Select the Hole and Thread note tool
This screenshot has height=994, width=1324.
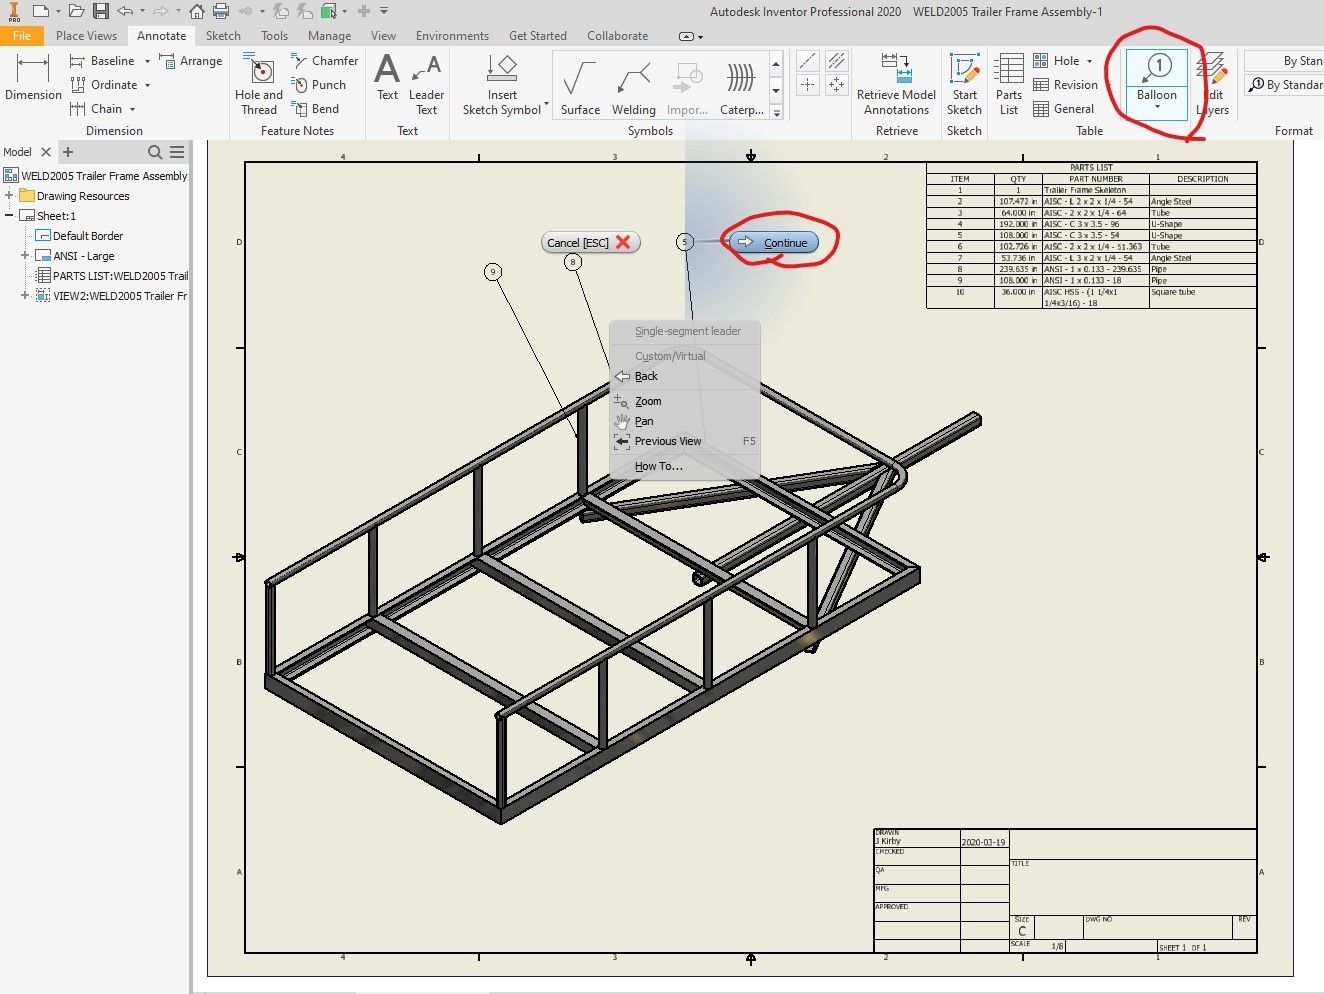(x=257, y=85)
